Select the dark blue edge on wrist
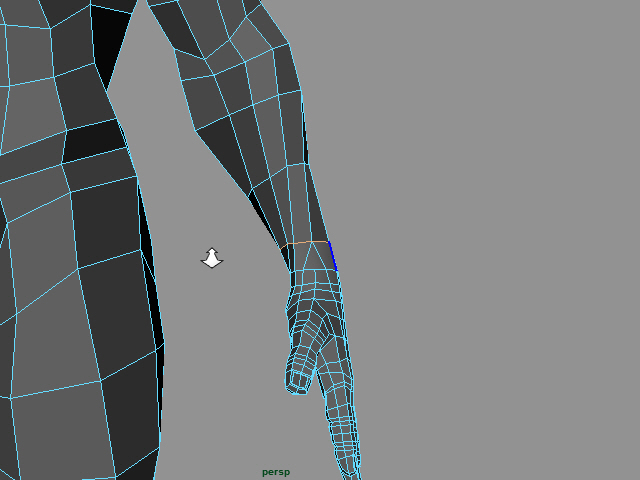640x480 pixels. [x=332, y=256]
